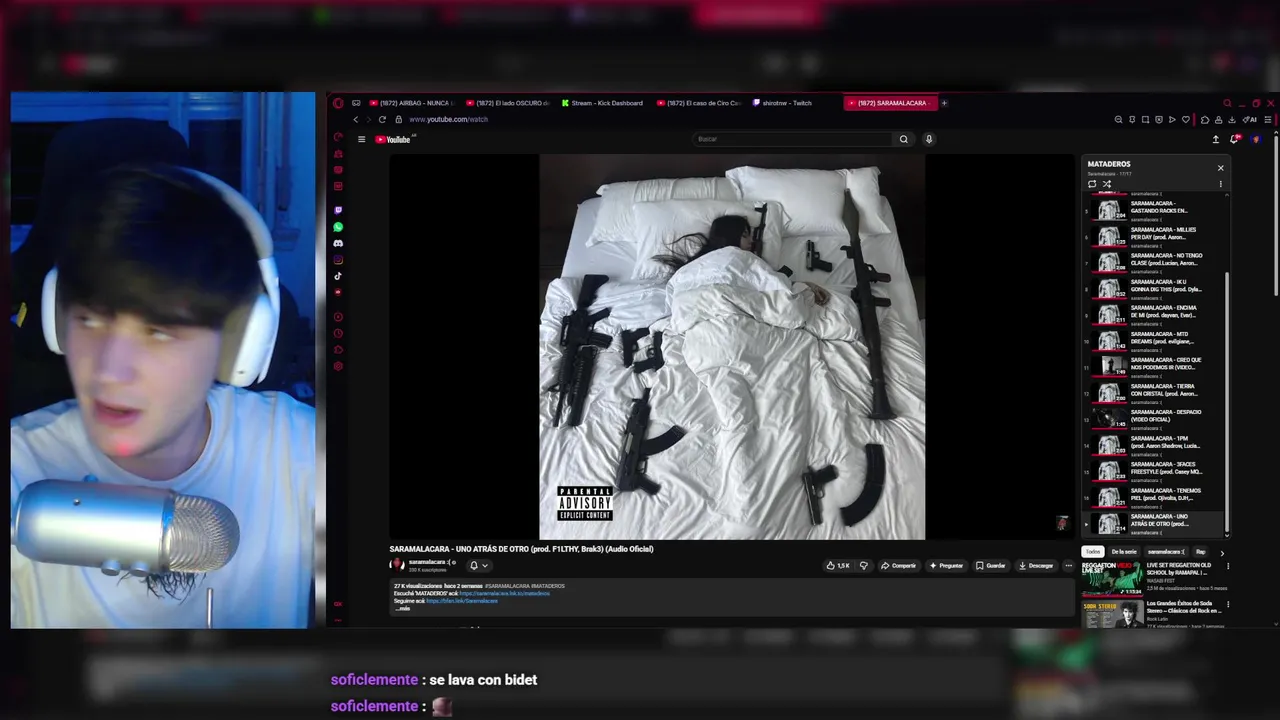Switch to 'El caso de Ciro' tab

[x=698, y=103]
